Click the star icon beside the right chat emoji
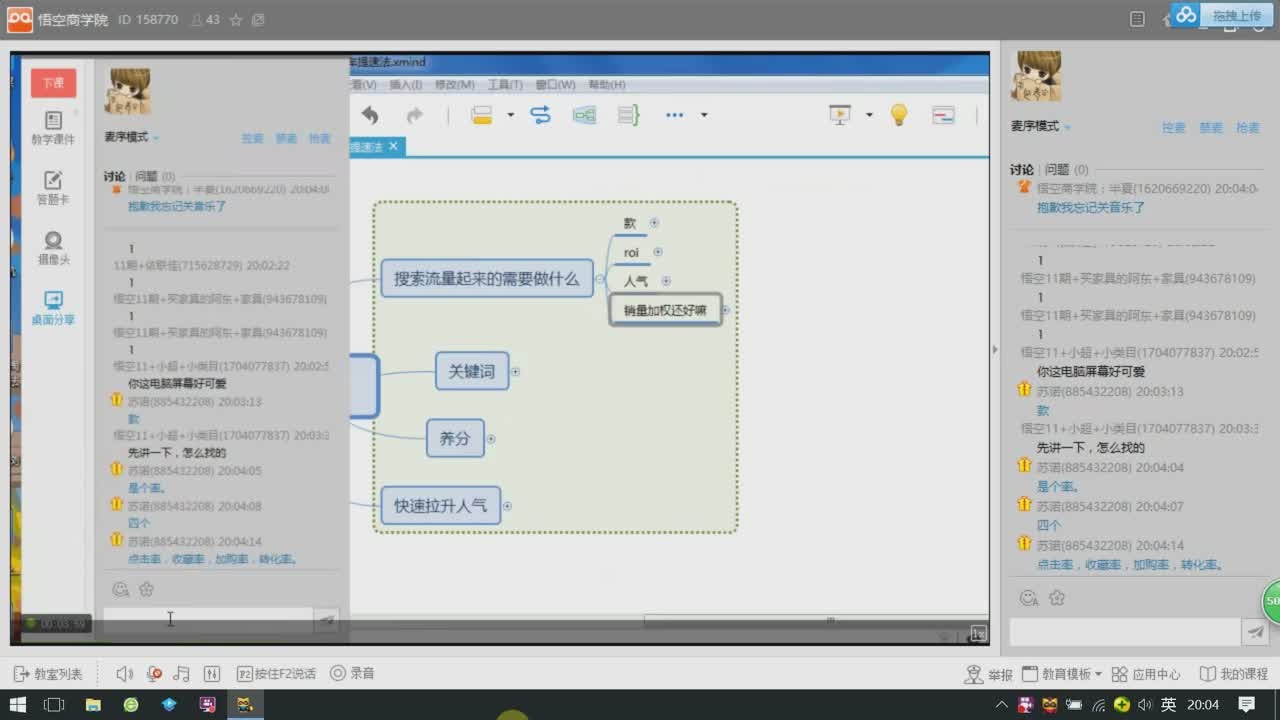The height and width of the screenshot is (720, 1280). click(1057, 598)
